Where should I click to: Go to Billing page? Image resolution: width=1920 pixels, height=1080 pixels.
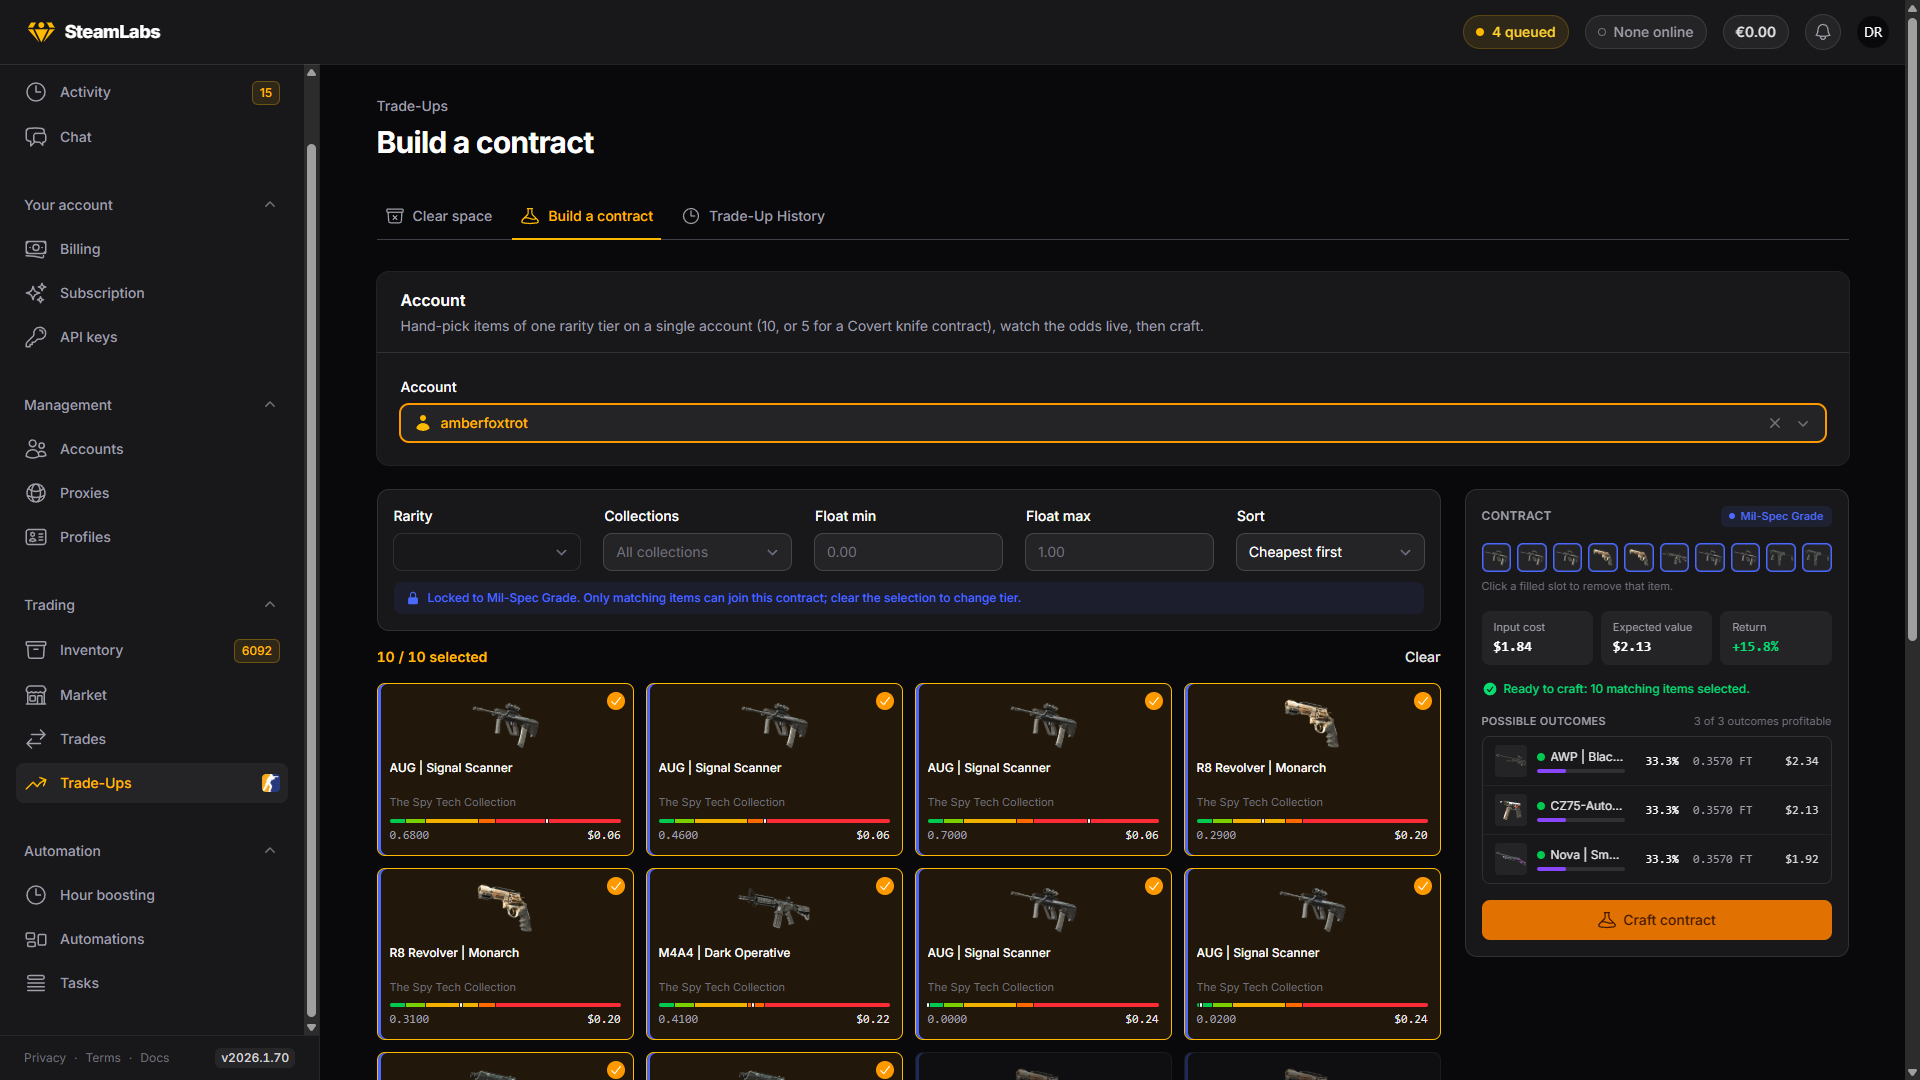click(x=152, y=249)
